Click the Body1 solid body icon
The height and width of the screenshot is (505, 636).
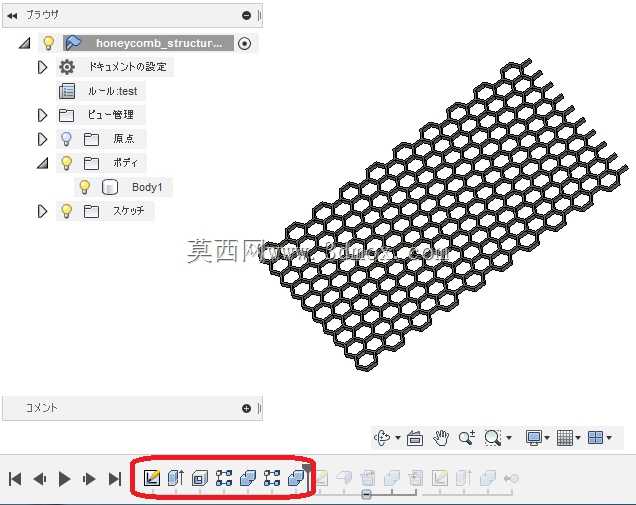[x=110, y=187]
